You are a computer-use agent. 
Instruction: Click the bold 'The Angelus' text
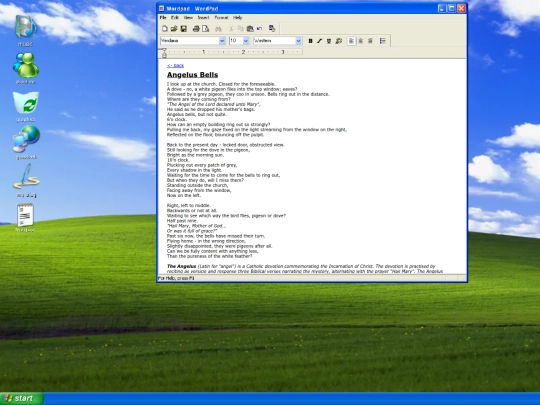(x=181, y=266)
